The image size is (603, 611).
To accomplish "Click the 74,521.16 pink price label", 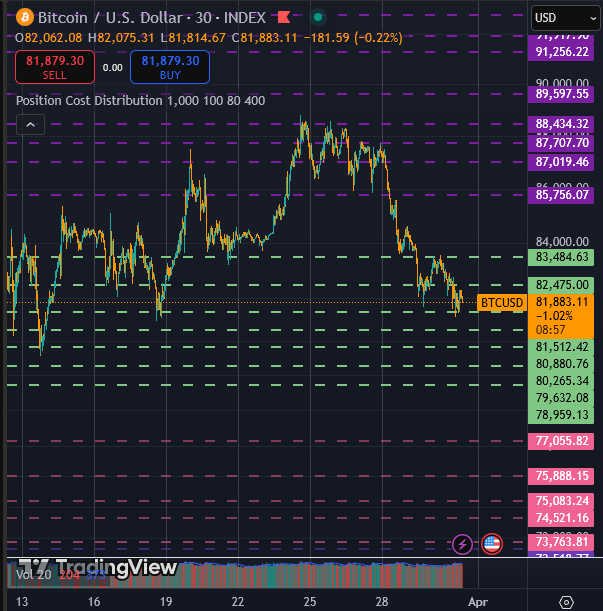I will 561,518.
